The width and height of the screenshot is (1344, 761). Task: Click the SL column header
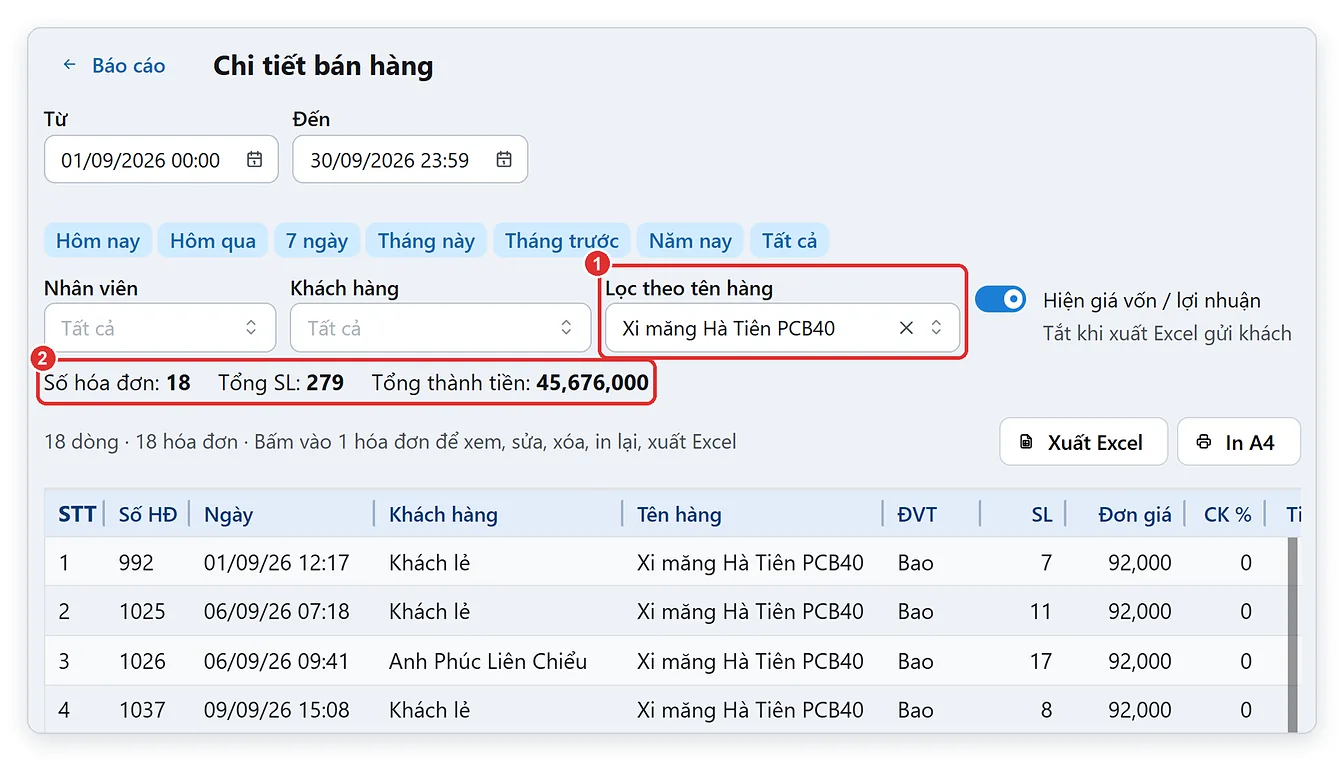tap(1042, 515)
